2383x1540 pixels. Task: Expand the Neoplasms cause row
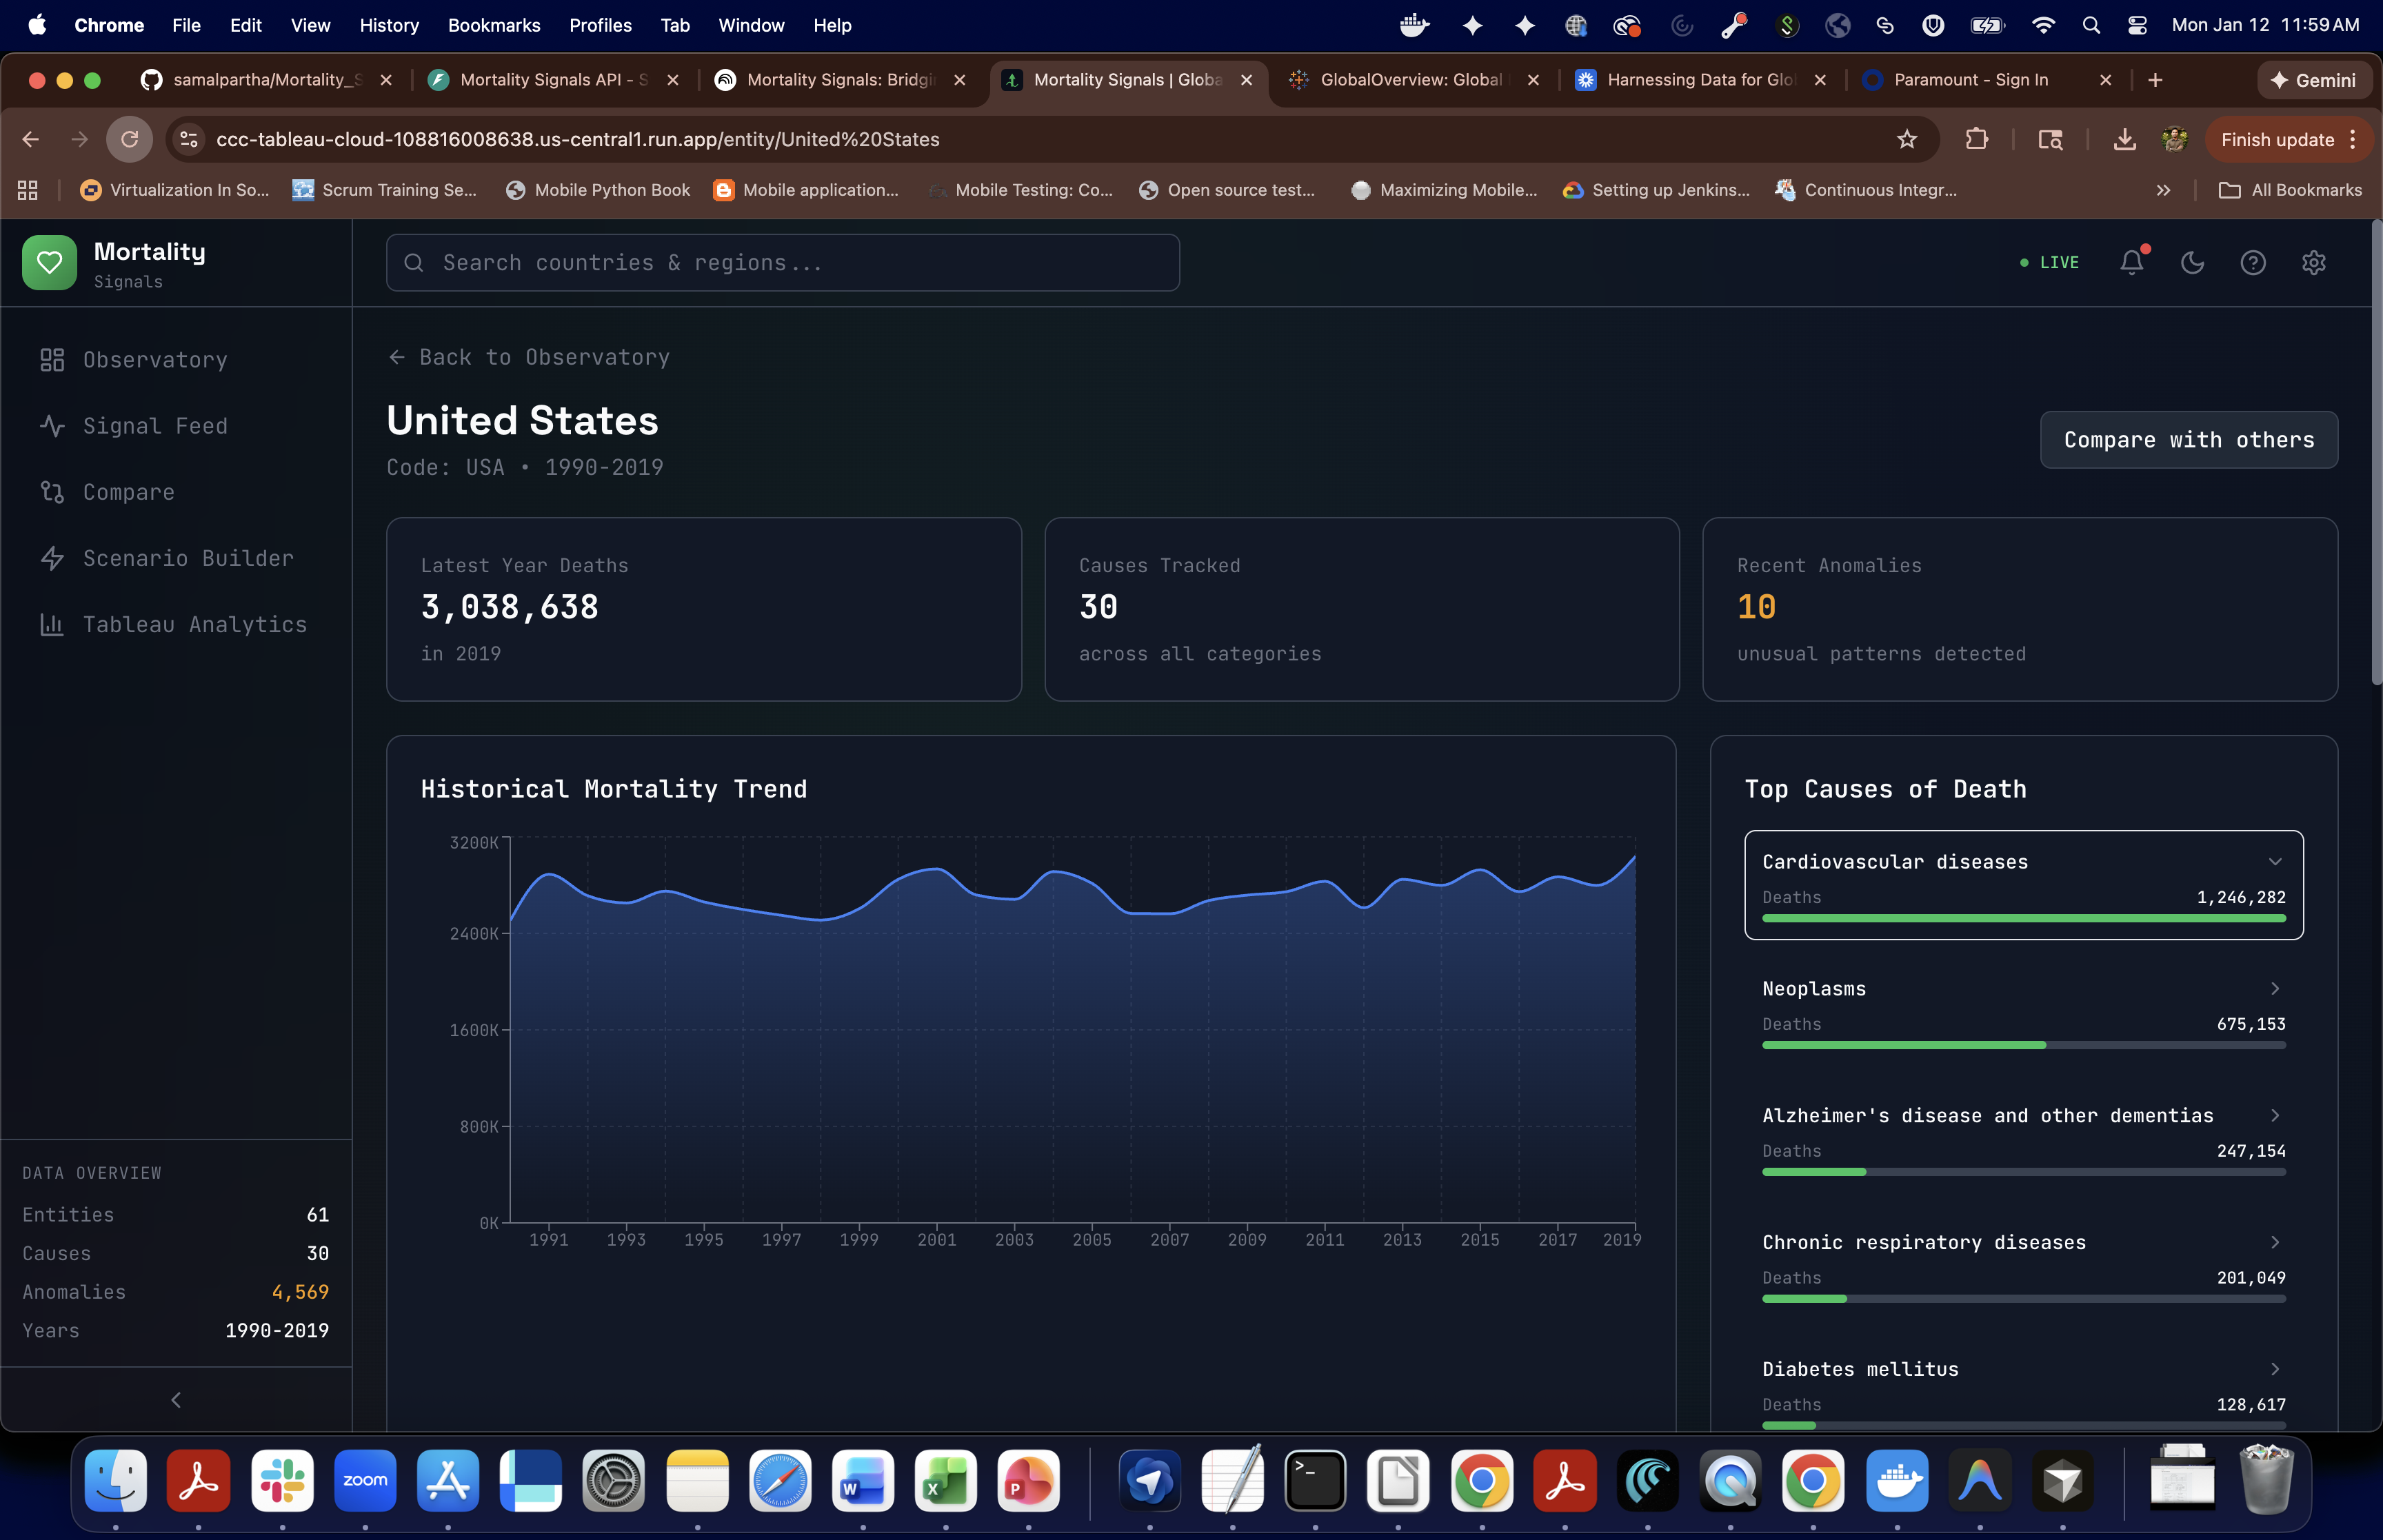(x=2275, y=989)
